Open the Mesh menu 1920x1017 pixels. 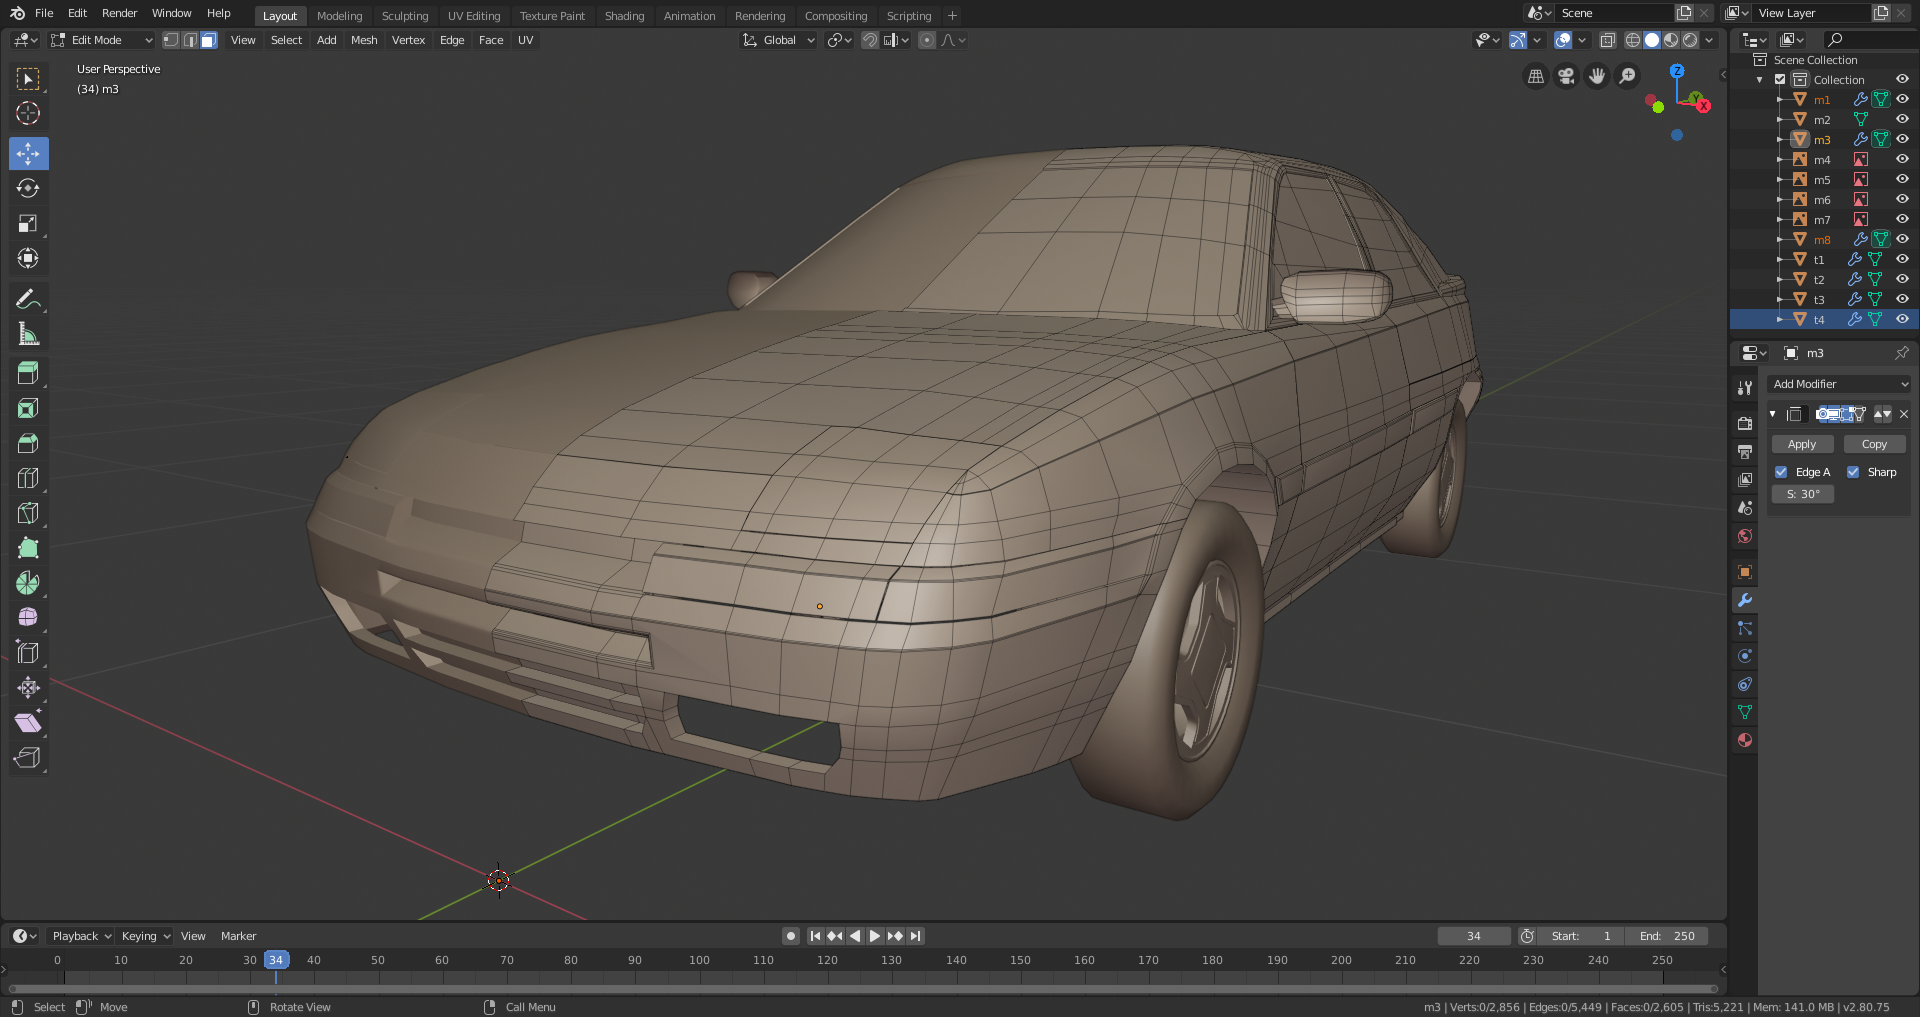[x=364, y=40]
